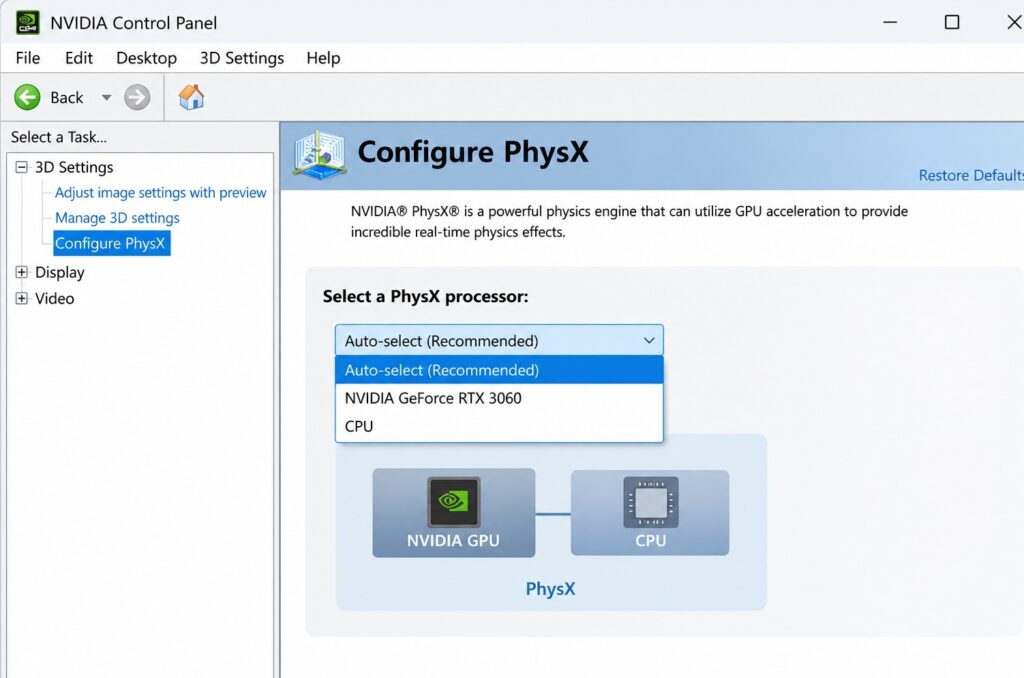Open the 3D Settings menu
The image size is (1024, 678).
242,58
